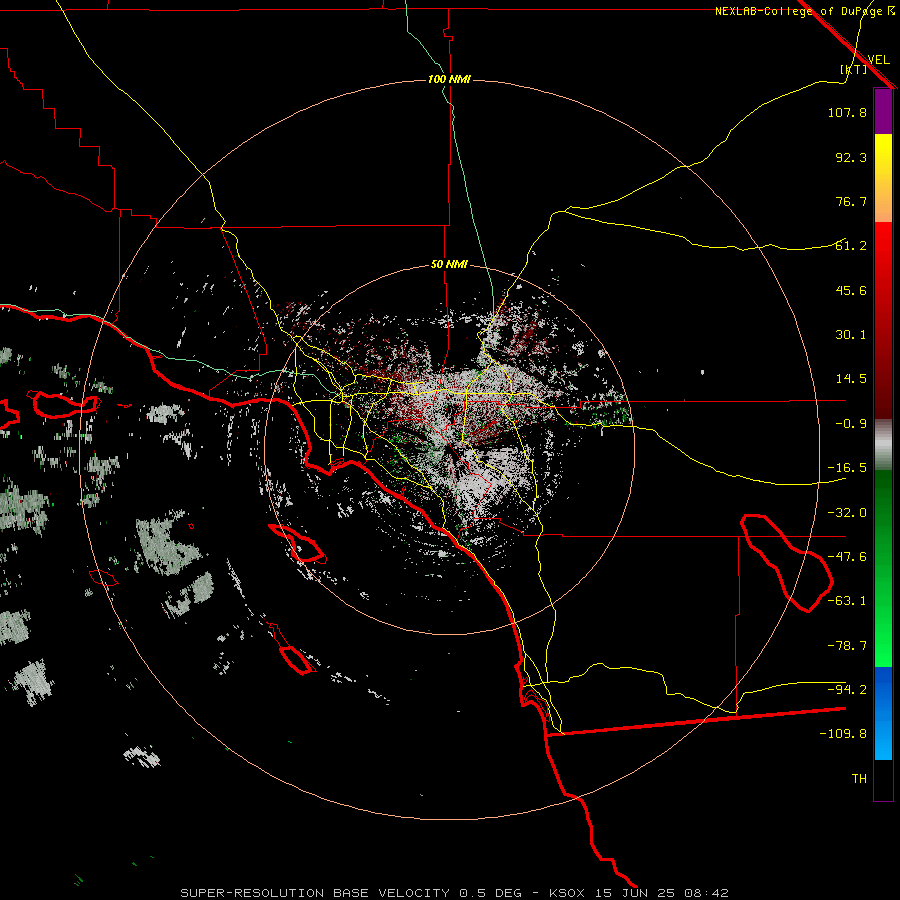The height and width of the screenshot is (900, 900).
Task: Pick the purple segment of the color bar
Action: tap(883, 112)
